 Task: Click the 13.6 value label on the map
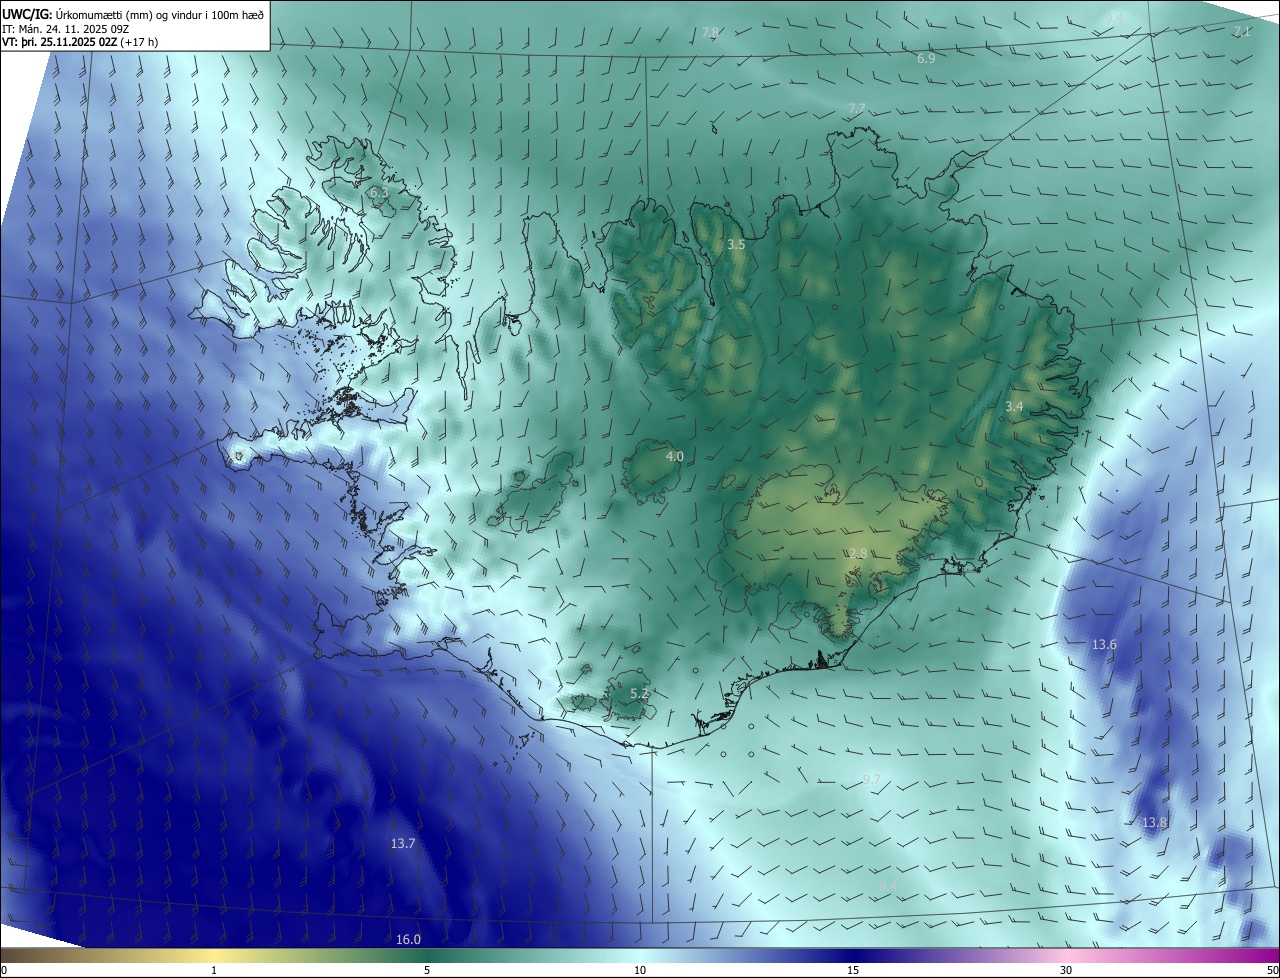point(1104,645)
